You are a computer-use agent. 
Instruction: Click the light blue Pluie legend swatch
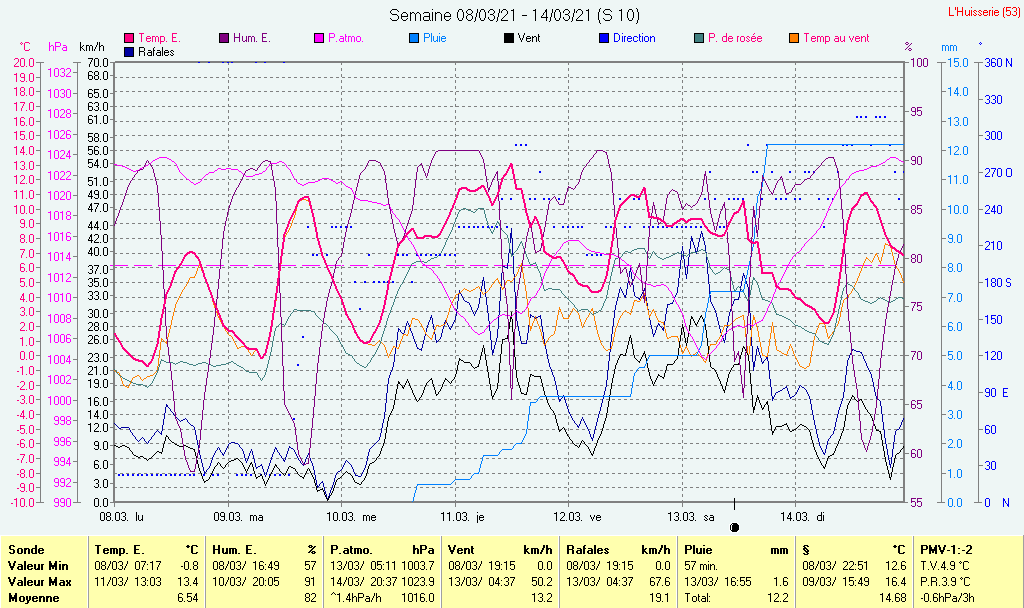pos(414,39)
